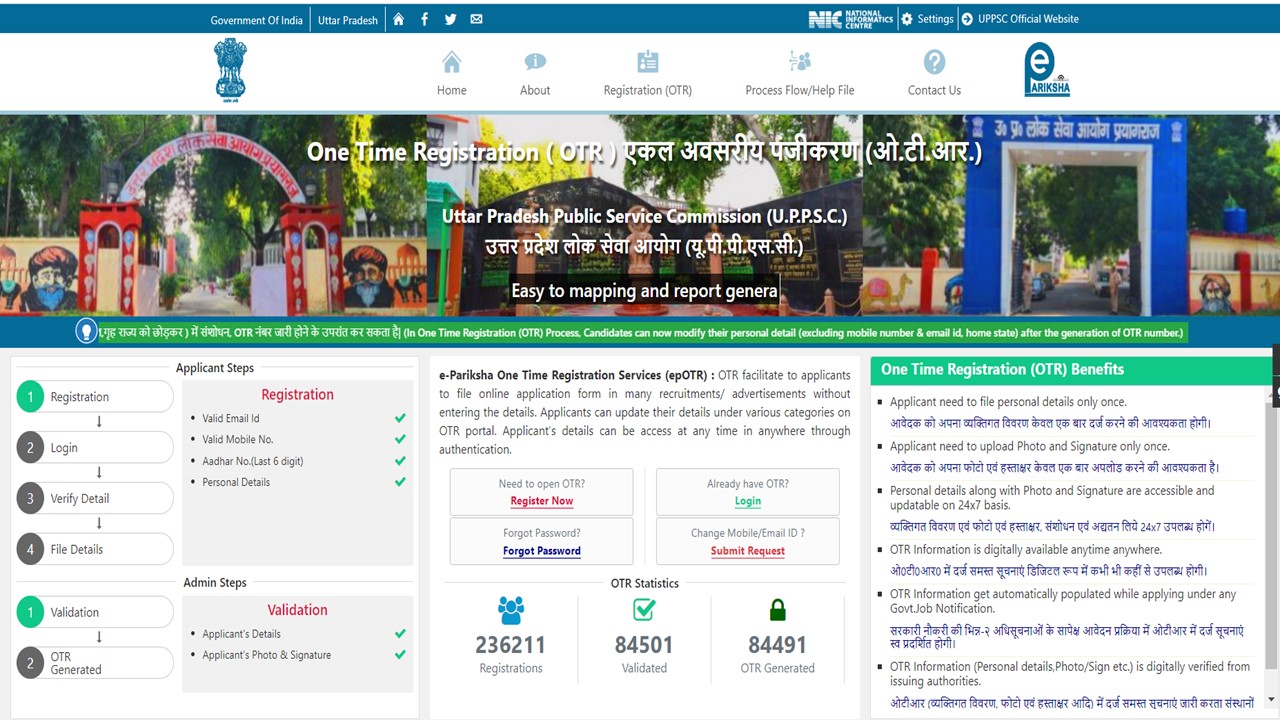
Task: Click red 'Registration' heading in steps panel
Action: (x=297, y=394)
